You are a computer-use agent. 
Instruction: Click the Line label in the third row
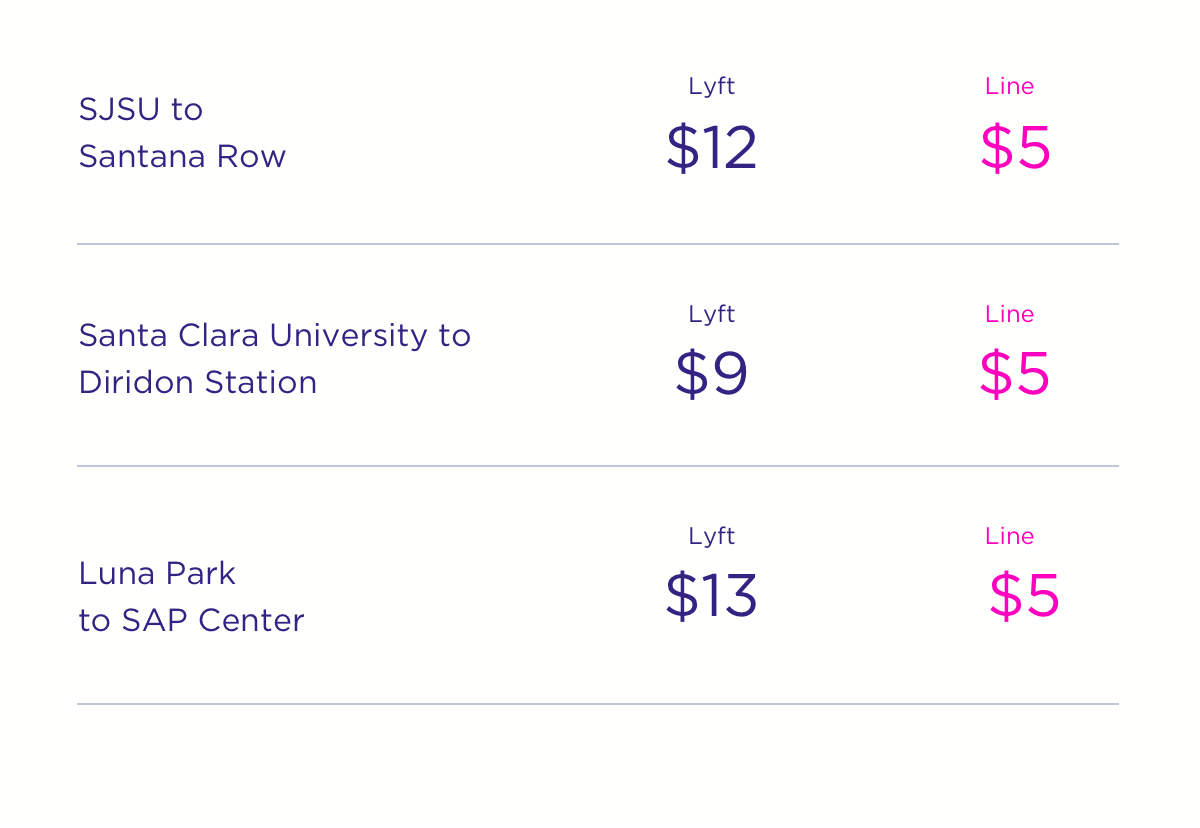click(x=1009, y=536)
